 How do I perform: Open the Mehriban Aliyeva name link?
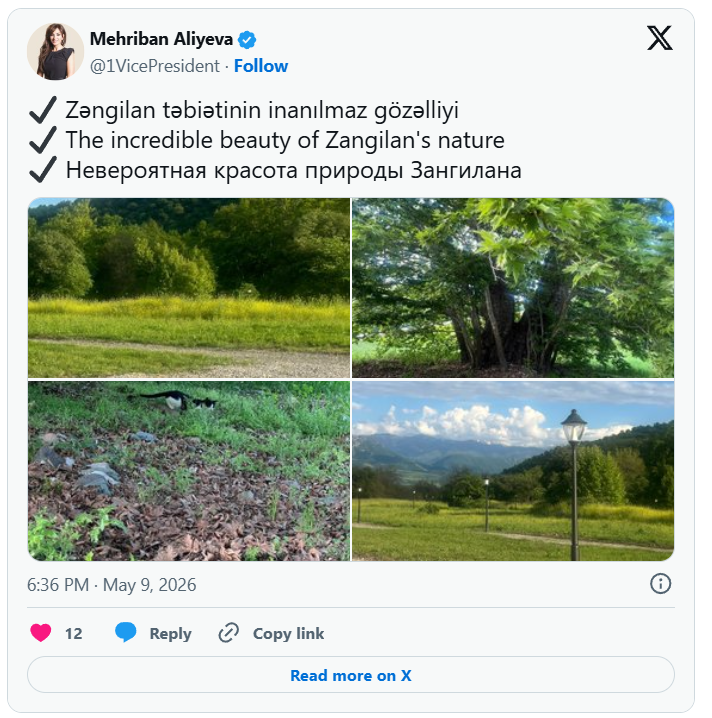[x=161, y=39]
